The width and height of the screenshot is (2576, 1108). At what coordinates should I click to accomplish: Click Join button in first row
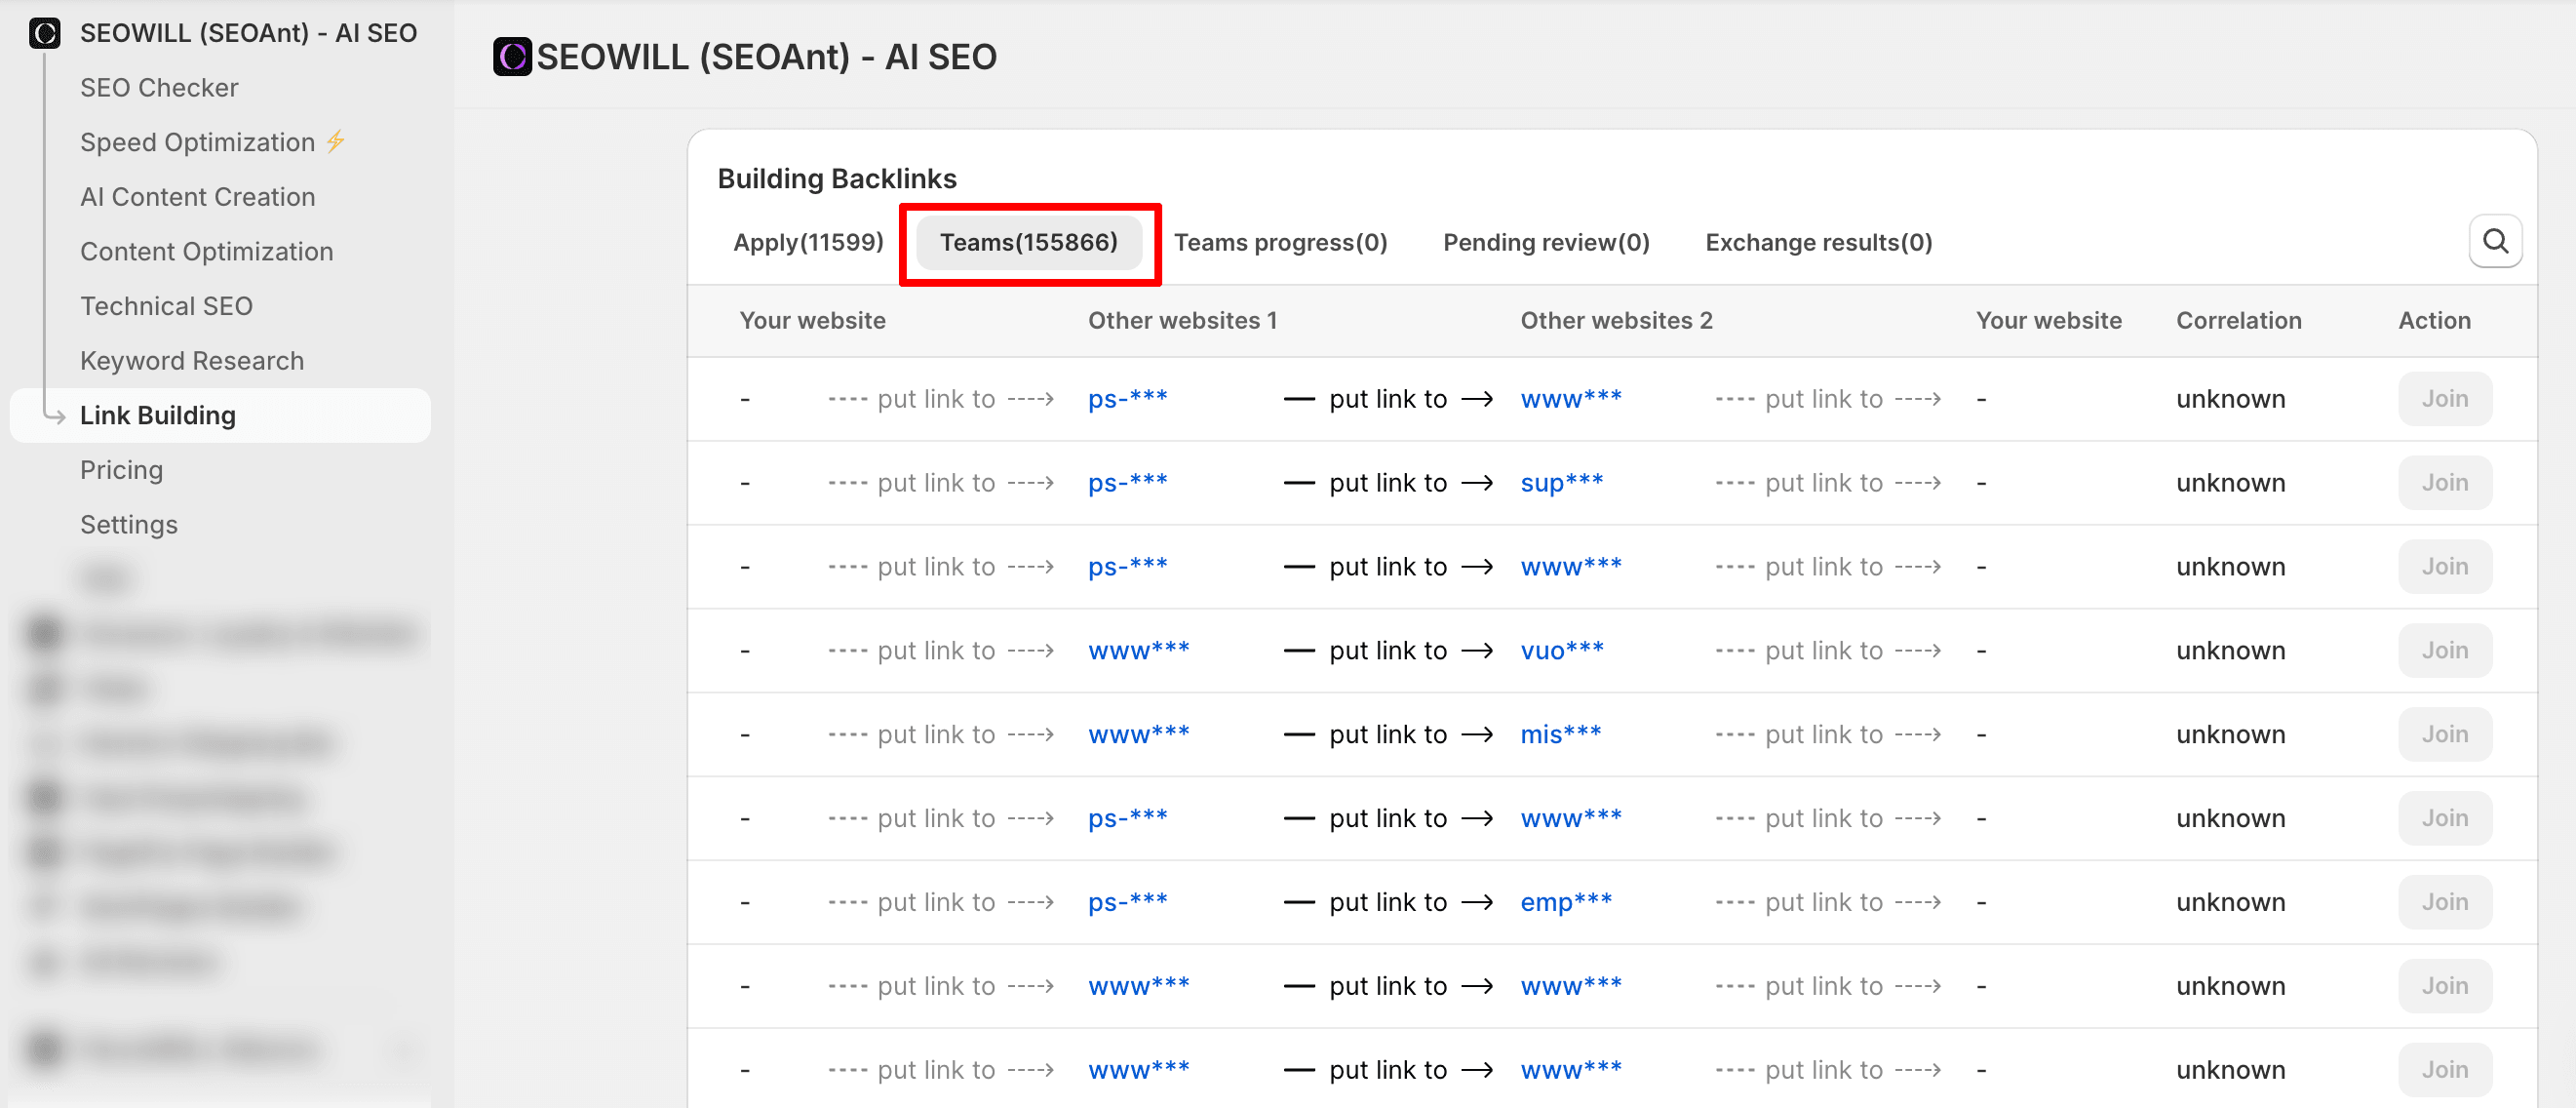(x=2443, y=399)
